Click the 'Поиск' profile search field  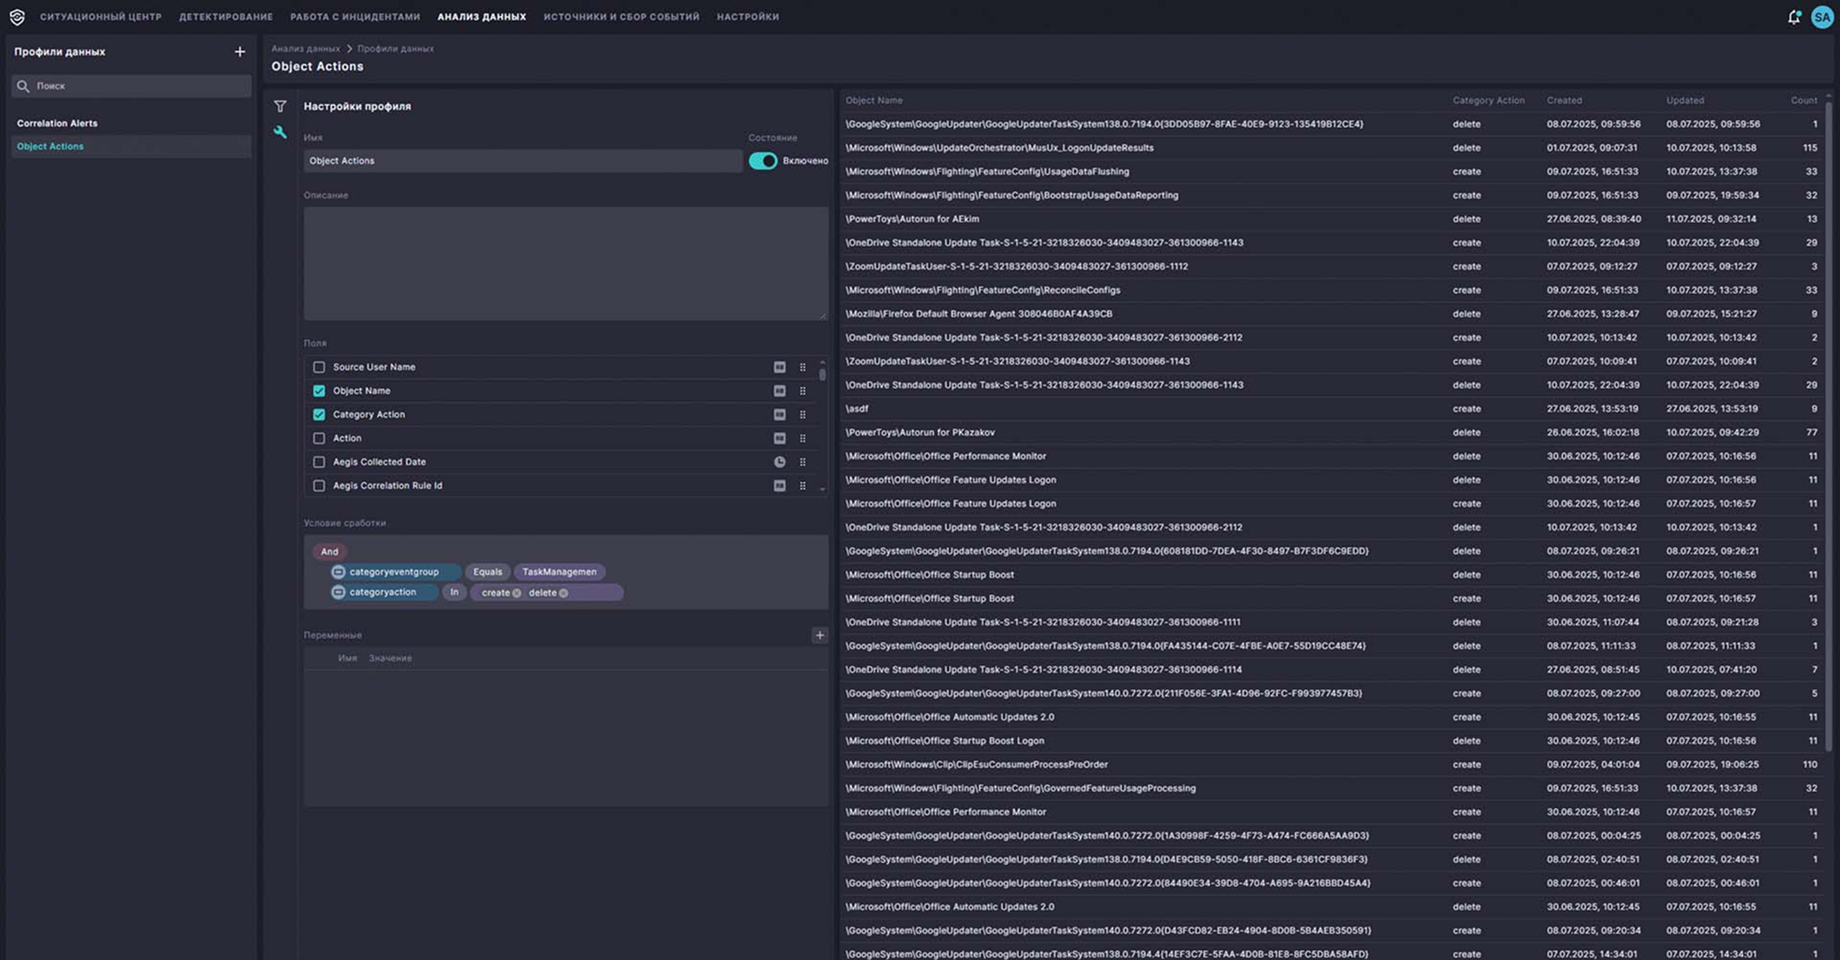(x=135, y=86)
